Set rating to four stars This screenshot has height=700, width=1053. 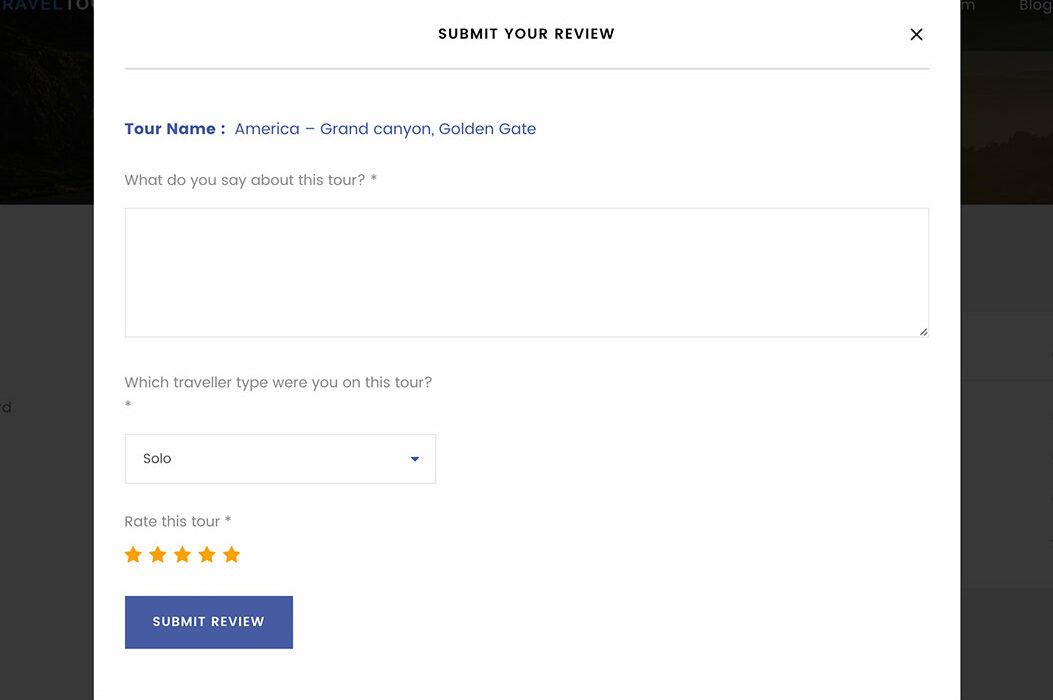tap(207, 554)
